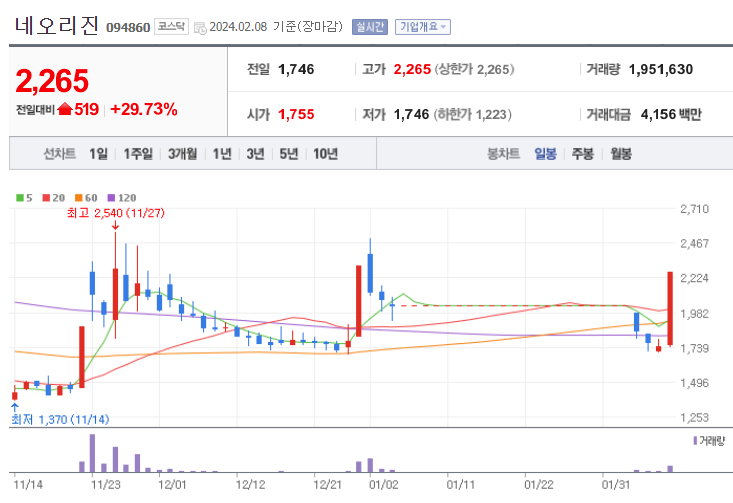This screenshot has width=733, height=503.
Task: Select the 3년 line chart tab
Action: pyautogui.click(x=255, y=153)
